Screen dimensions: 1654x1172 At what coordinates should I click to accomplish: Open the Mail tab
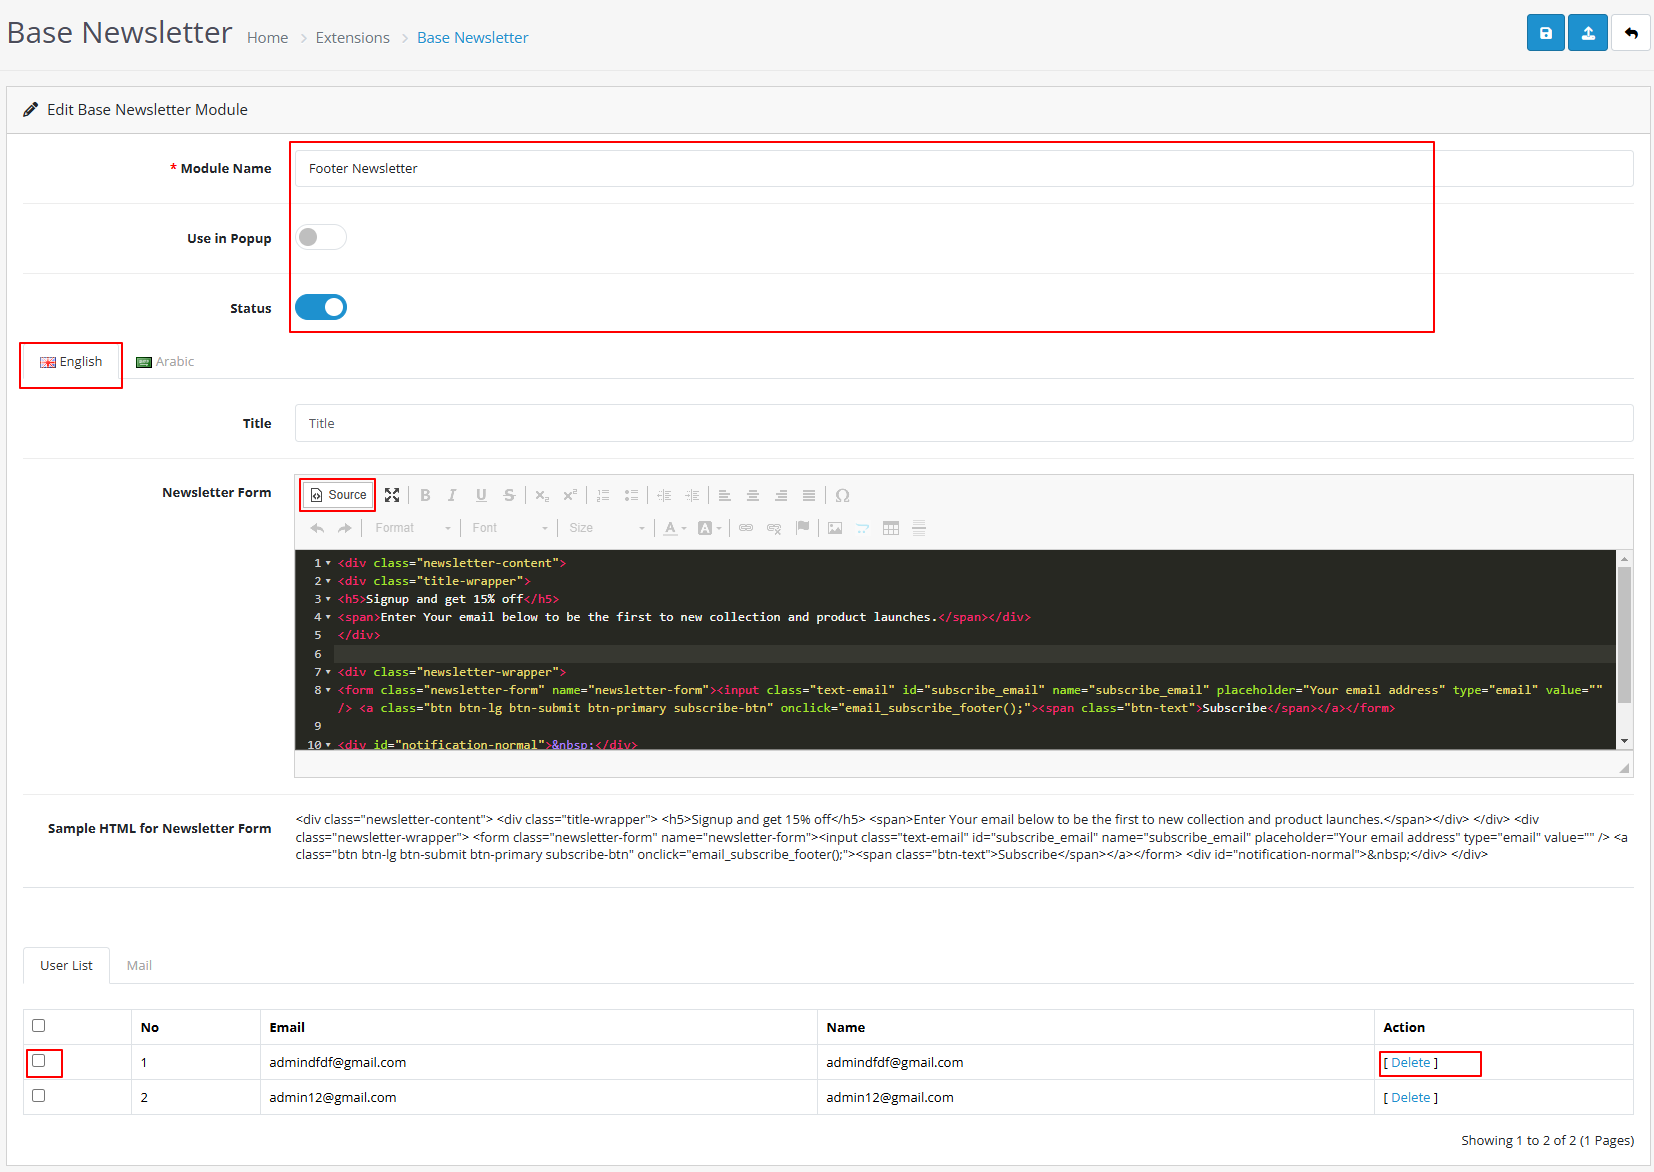[x=139, y=965]
